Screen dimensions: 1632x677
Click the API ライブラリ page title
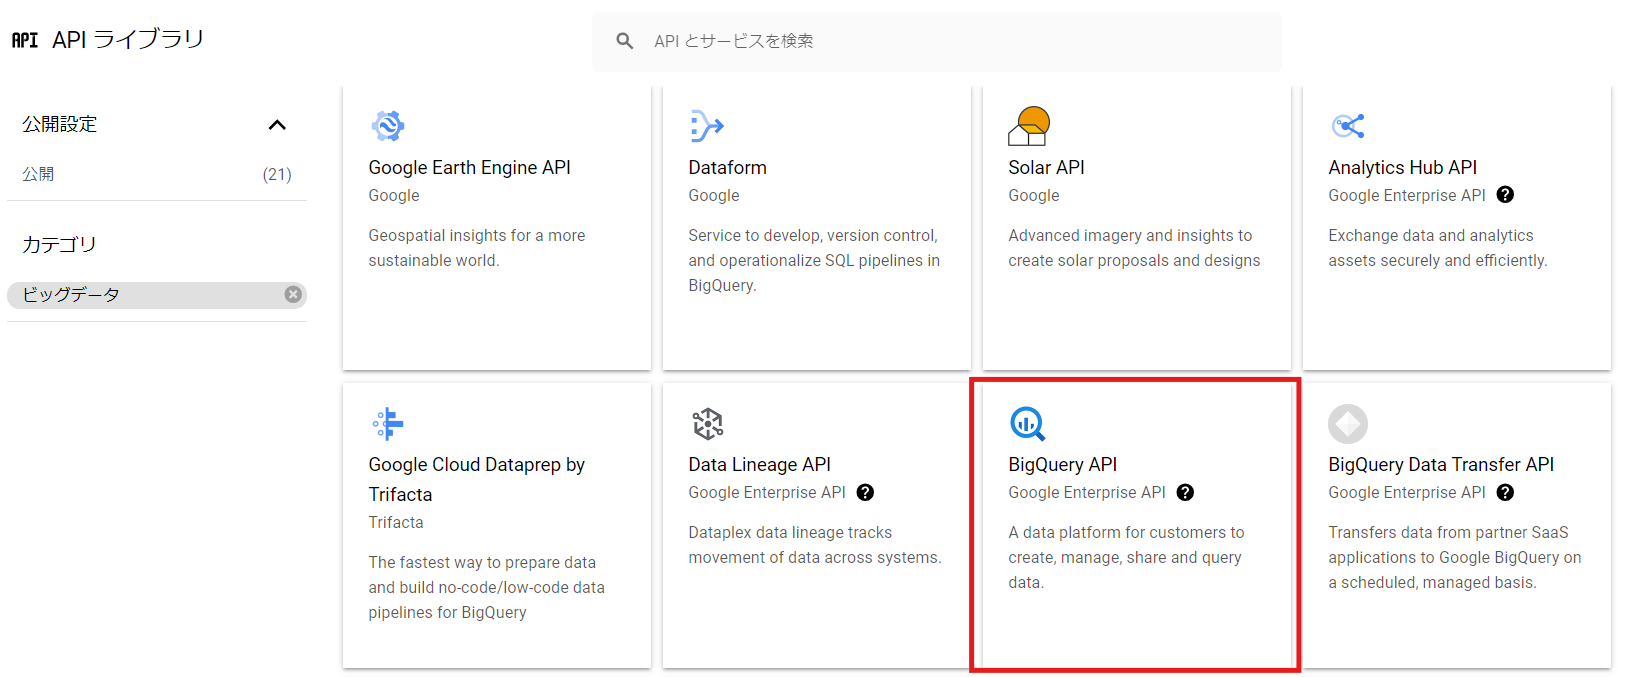128,39
